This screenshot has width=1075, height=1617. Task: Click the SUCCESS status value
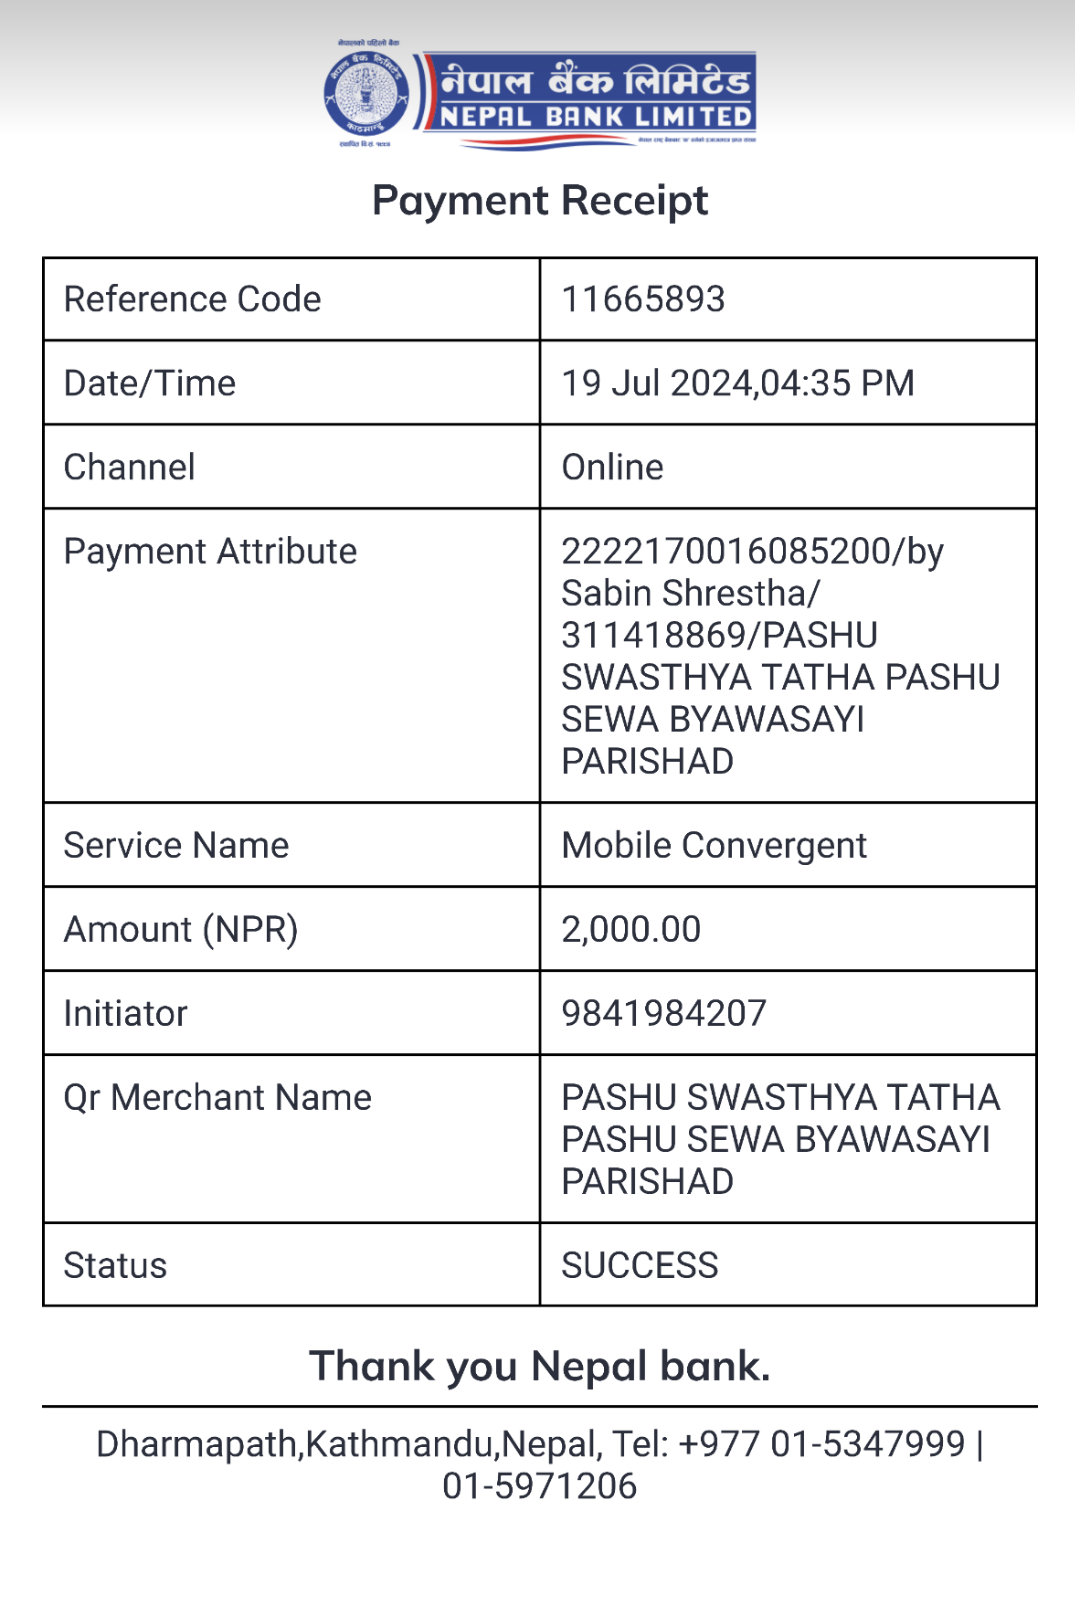click(639, 1265)
